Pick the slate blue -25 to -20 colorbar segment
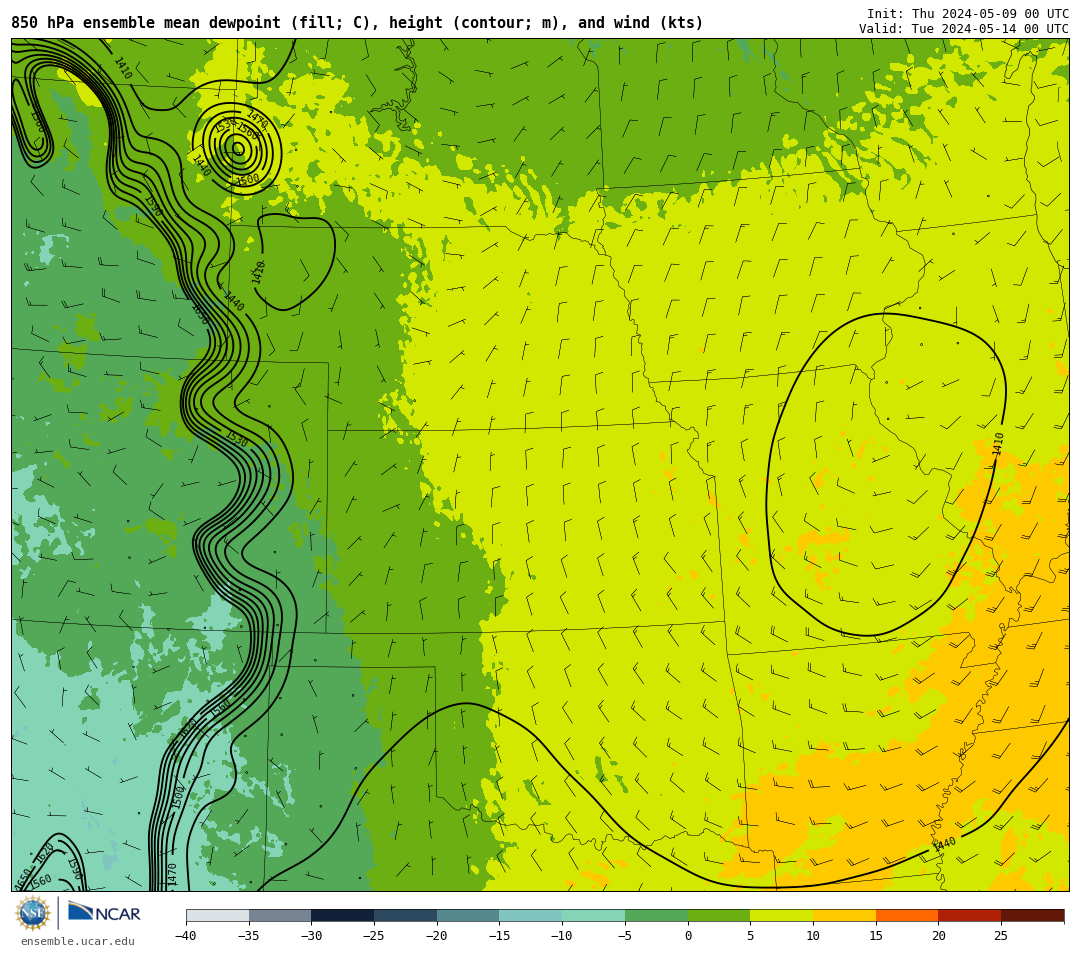The width and height of the screenshot is (1080, 954). click(406, 915)
